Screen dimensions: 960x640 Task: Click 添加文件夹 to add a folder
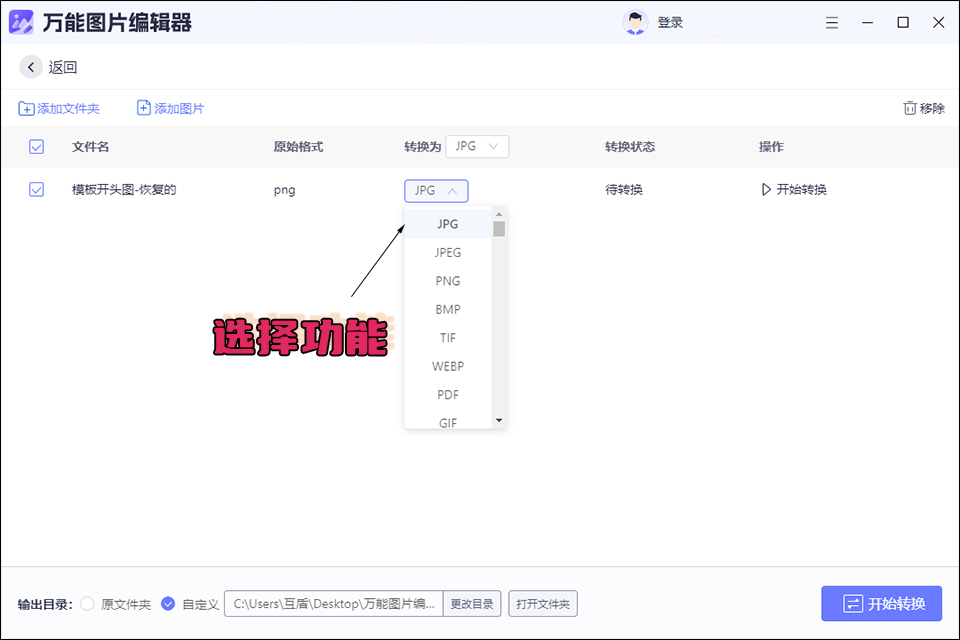pyautogui.click(x=59, y=108)
